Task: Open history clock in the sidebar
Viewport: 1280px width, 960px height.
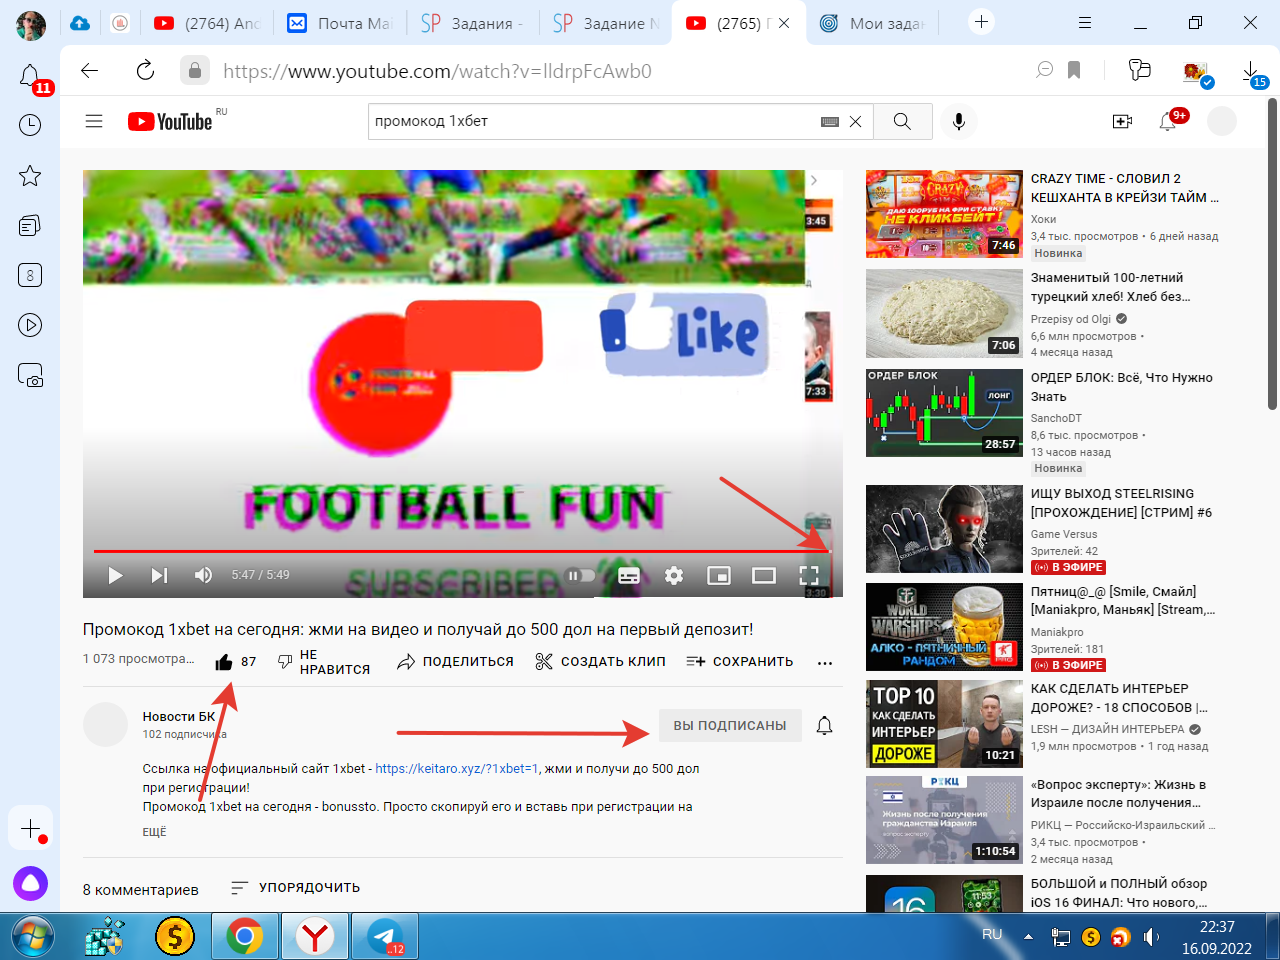Action: coord(30,125)
